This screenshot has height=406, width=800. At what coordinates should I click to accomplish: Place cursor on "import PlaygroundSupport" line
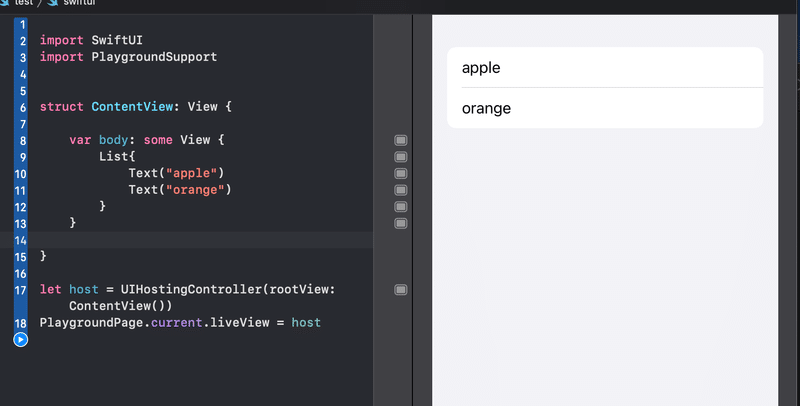(129, 57)
